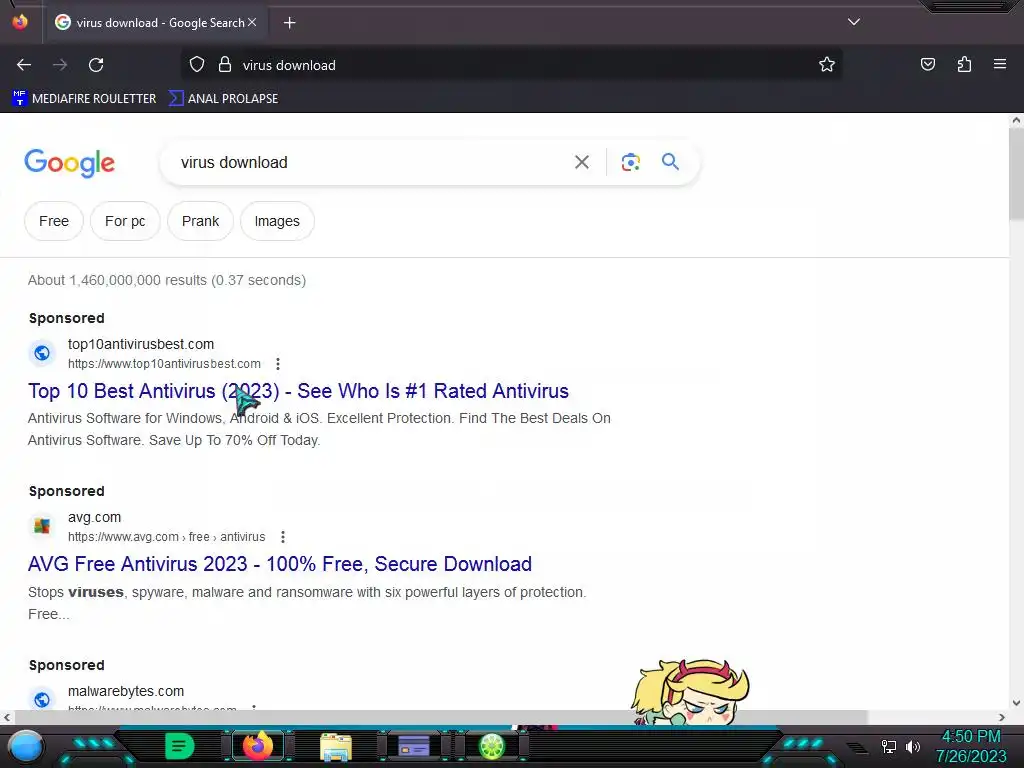This screenshot has width=1024, height=768.
Task: Open options for avg.com ad
Action: pos(283,537)
